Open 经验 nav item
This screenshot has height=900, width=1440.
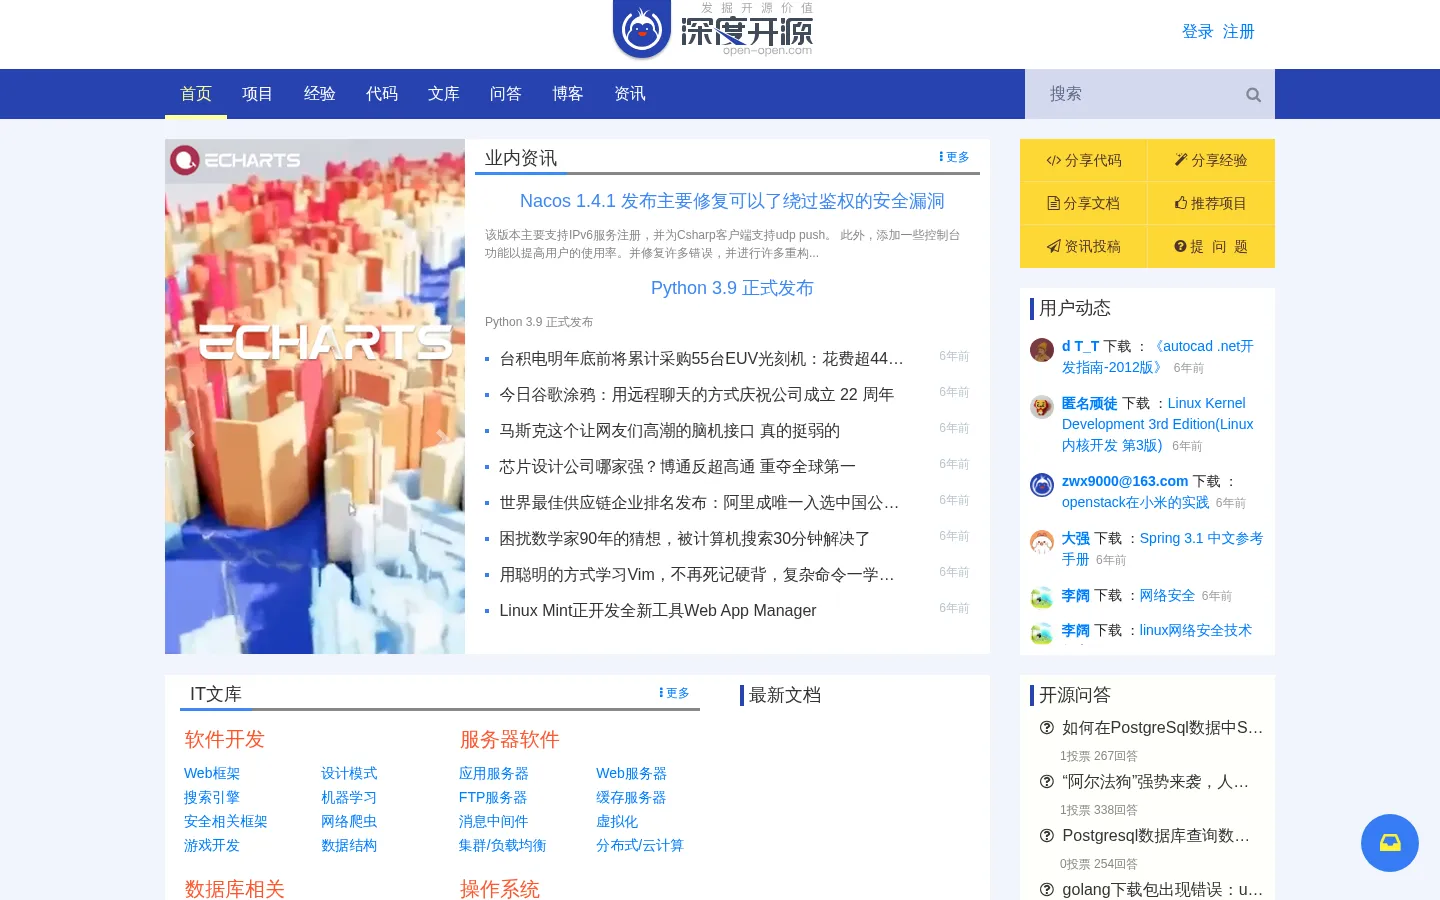coord(320,94)
